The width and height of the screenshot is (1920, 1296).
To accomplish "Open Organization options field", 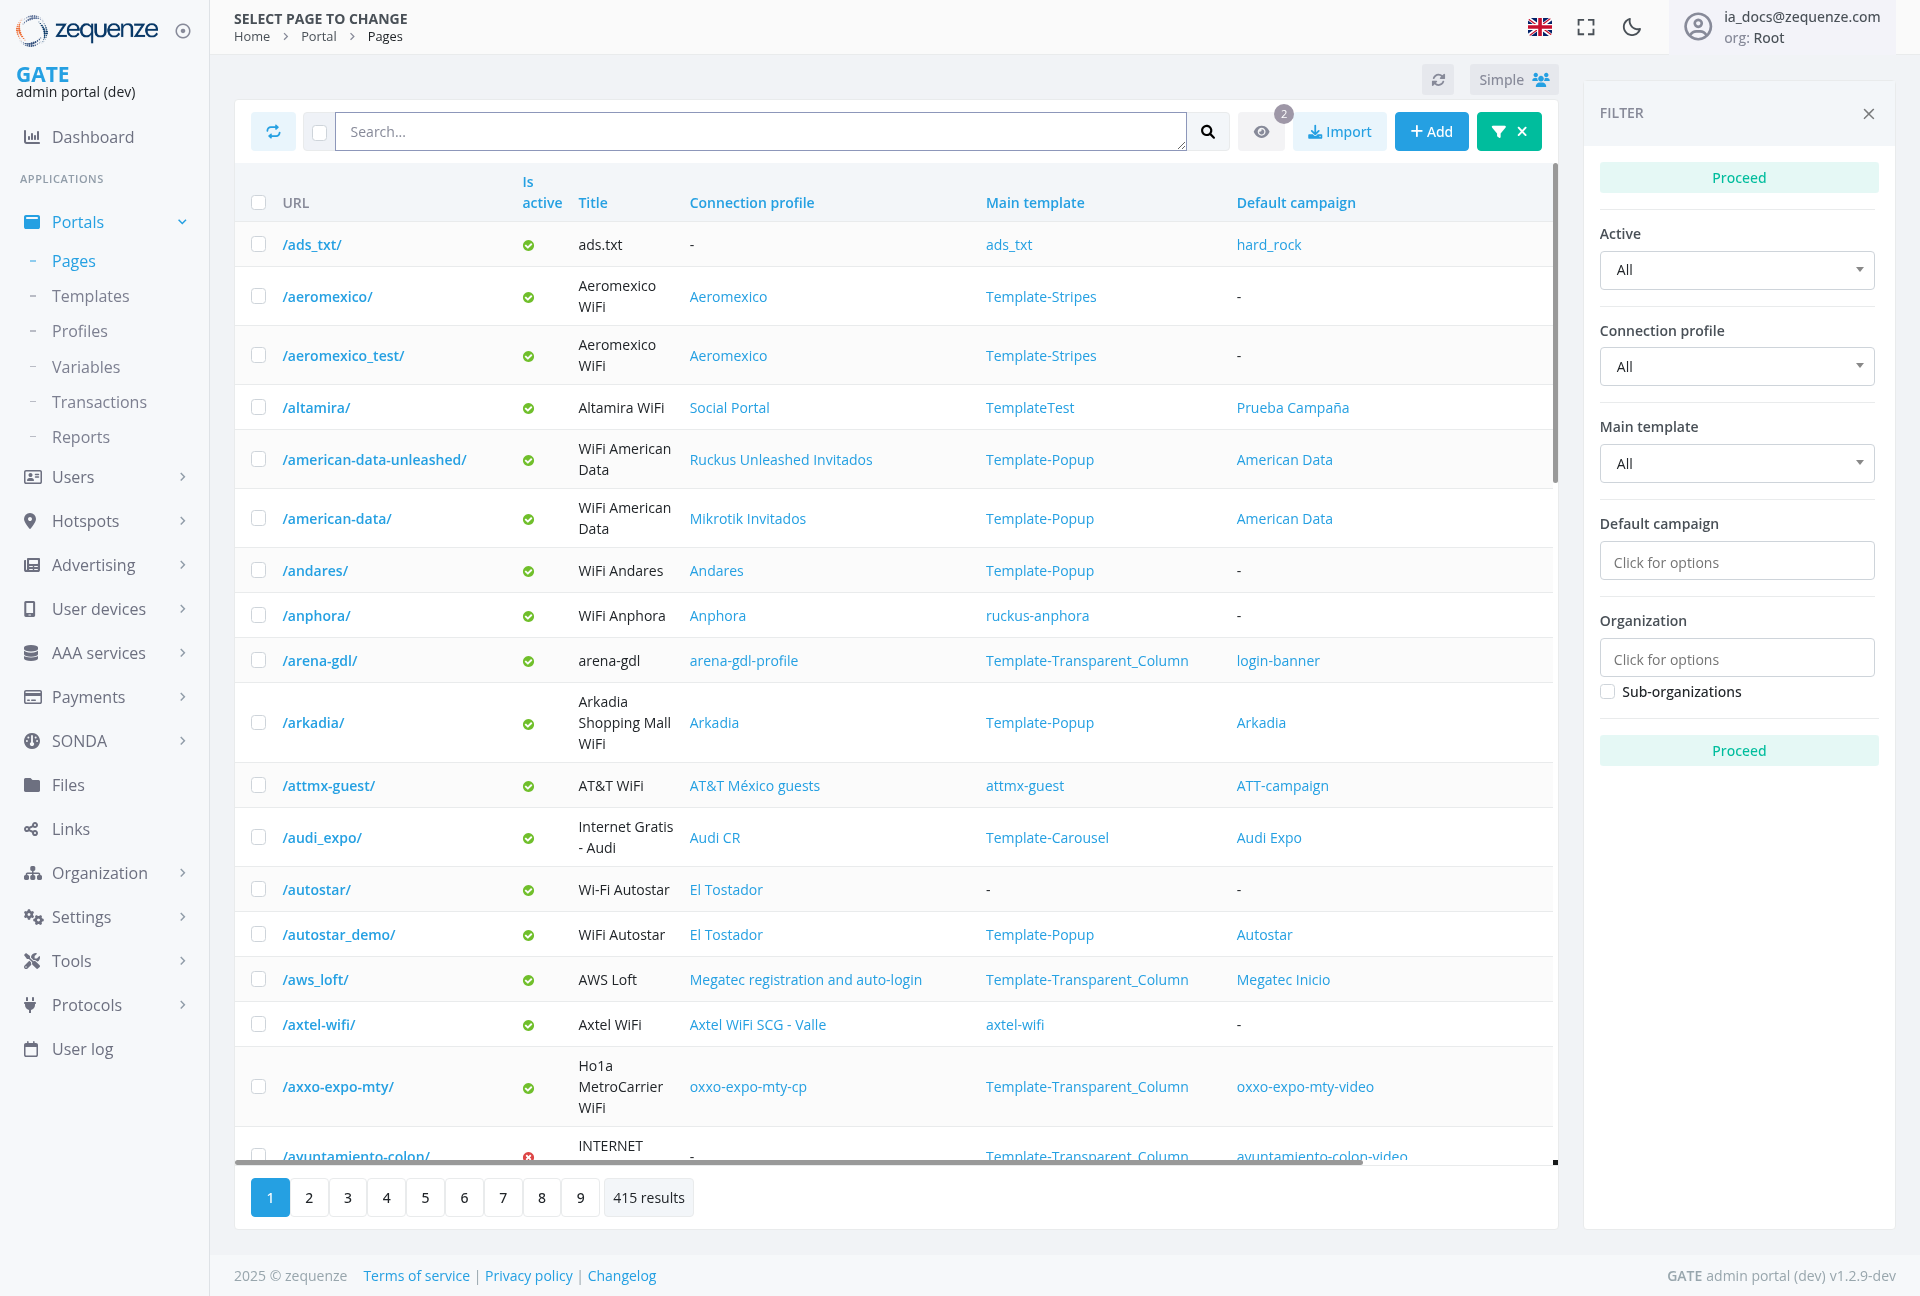I will point(1737,659).
